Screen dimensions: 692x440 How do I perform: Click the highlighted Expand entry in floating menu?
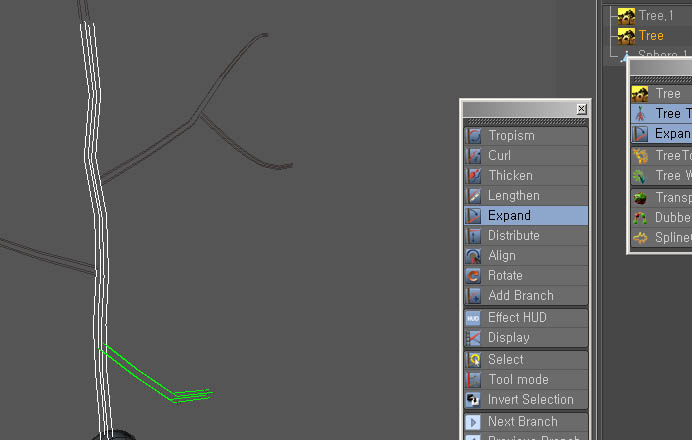click(x=526, y=216)
